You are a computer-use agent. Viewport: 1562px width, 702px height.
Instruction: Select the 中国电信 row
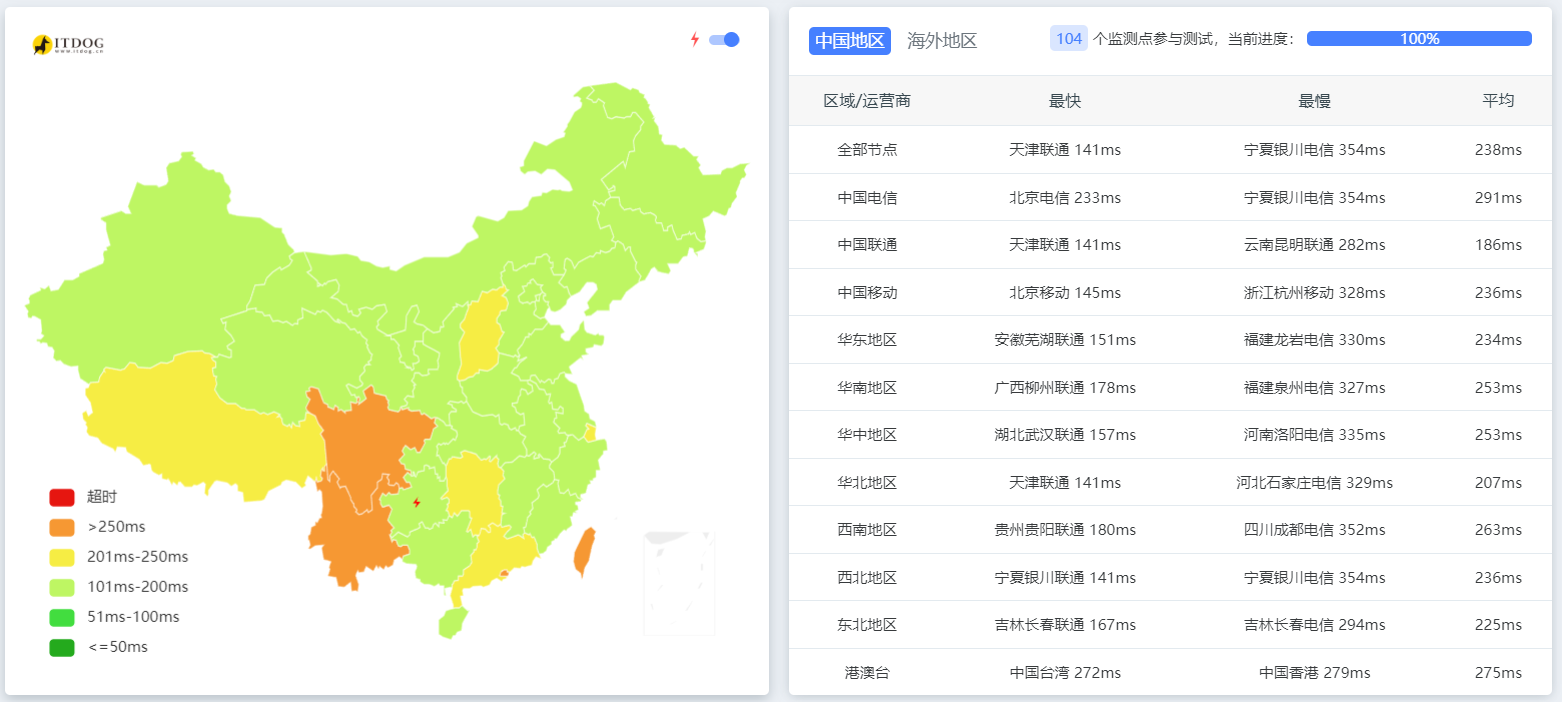pos(867,198)
